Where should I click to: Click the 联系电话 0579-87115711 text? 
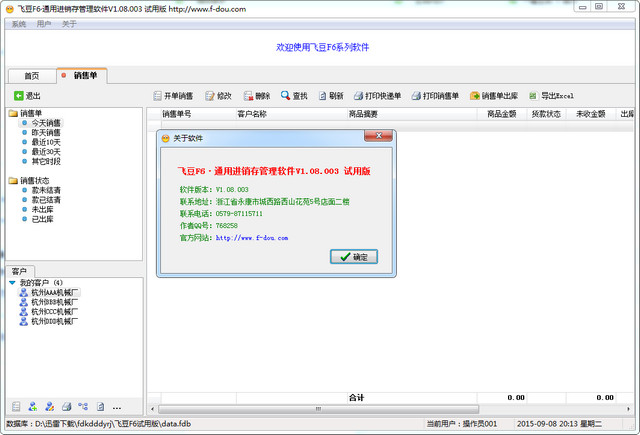pyautogui.click(x=221, y=214)
